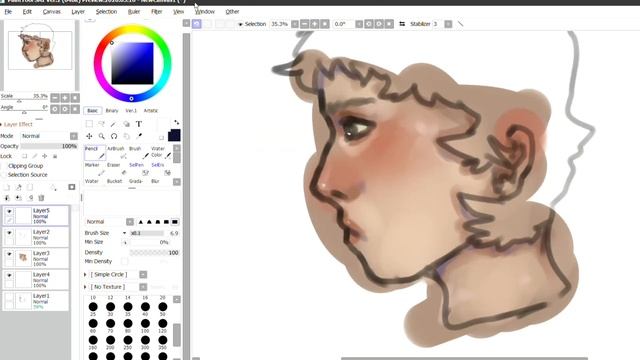Enable the Selection Source checkbox

click(4, 175)
